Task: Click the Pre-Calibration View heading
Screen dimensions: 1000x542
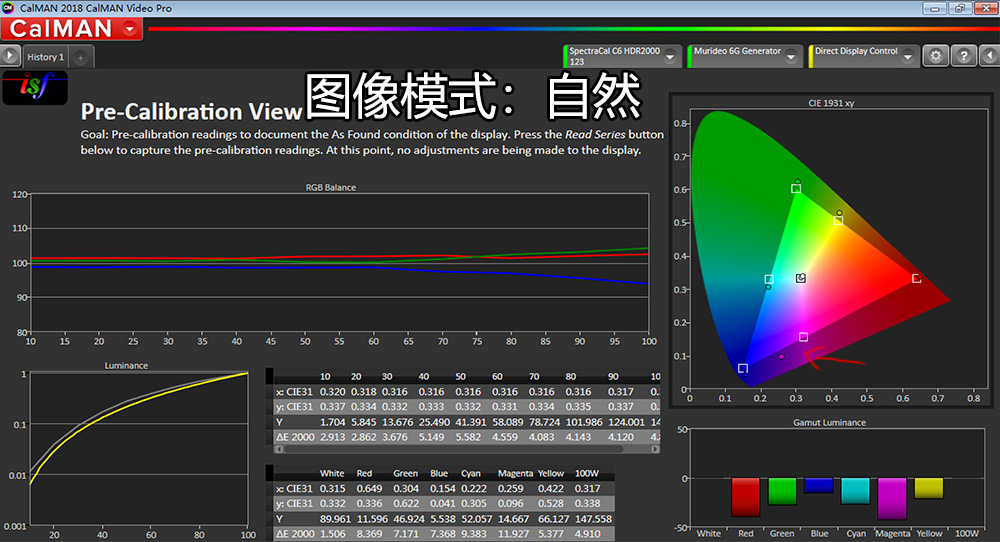Action: [191, 112]
